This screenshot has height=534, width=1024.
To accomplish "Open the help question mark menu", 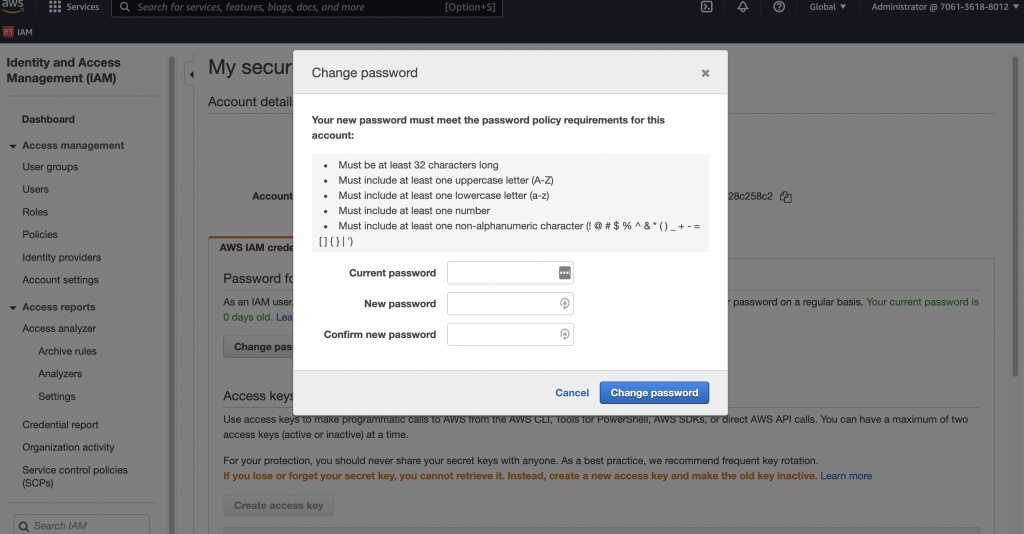I will [779, 7].
